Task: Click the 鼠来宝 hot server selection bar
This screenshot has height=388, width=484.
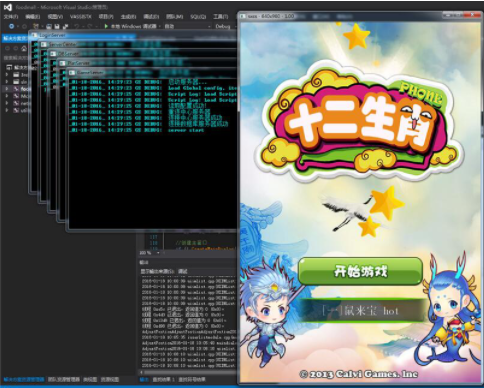Action: 361,311
